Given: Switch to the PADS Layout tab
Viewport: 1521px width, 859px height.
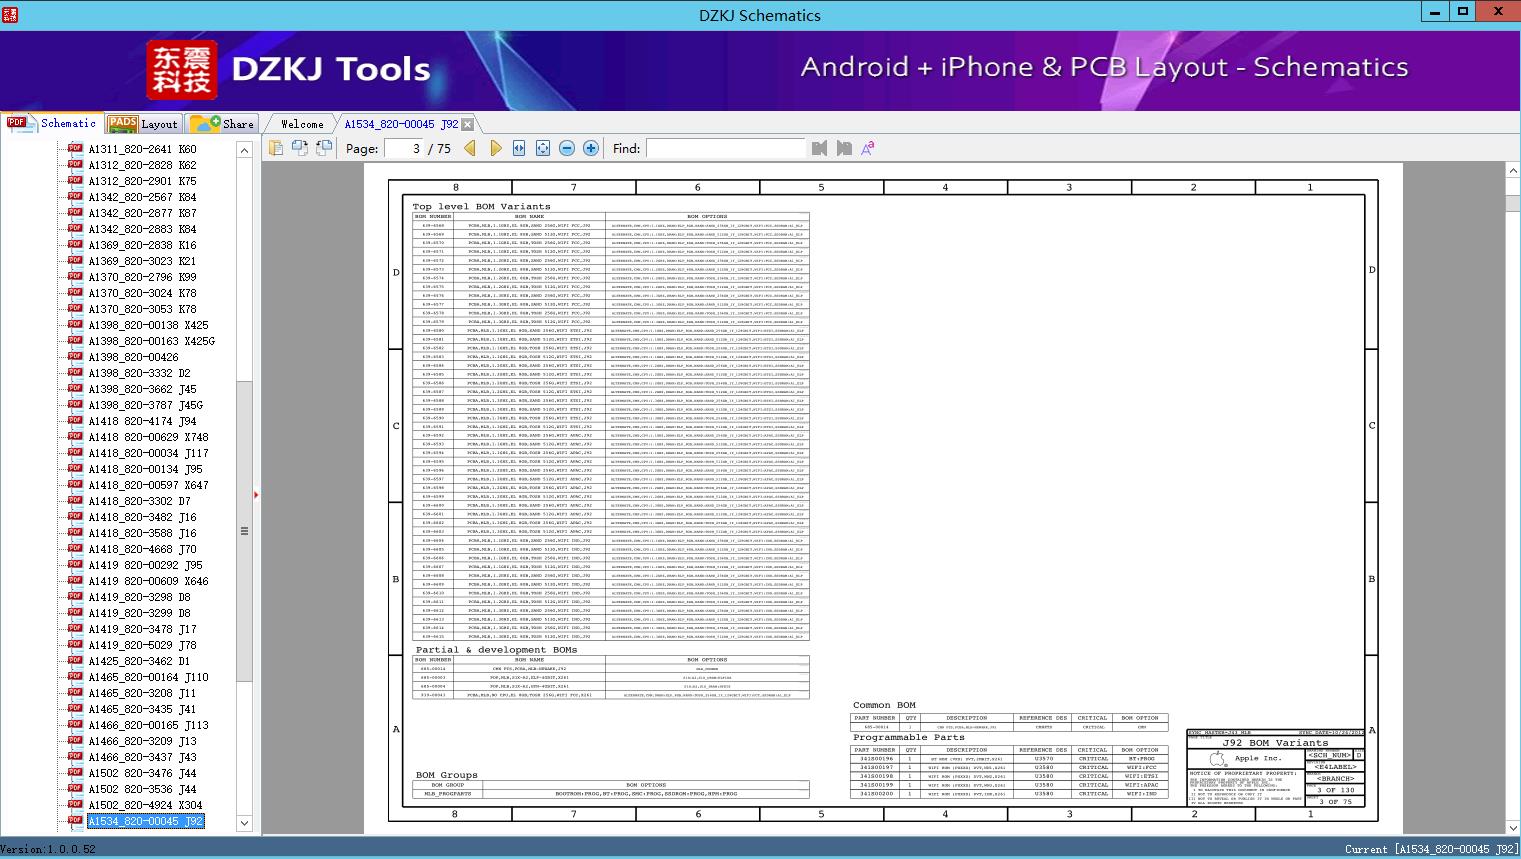Looking at the screenshot, I should point(142,124).
